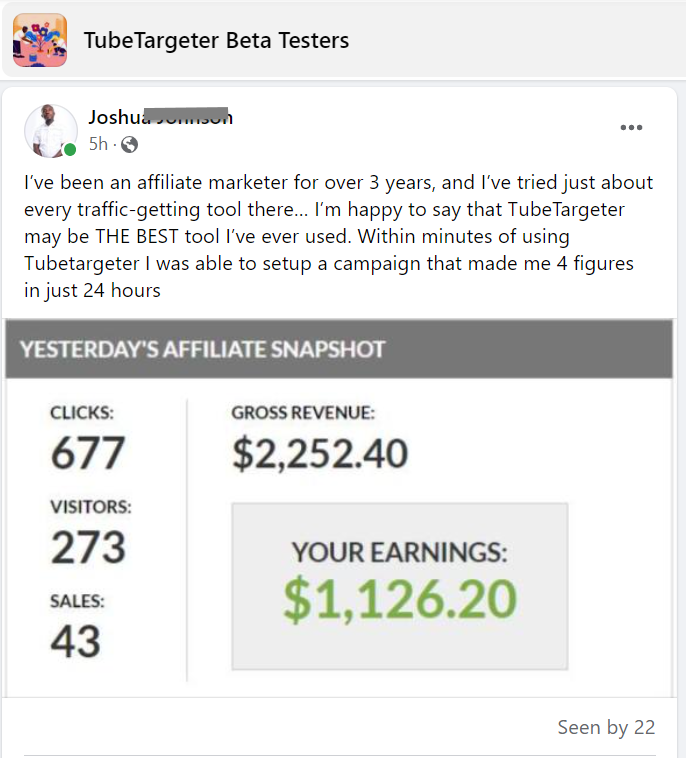The height and width of the screenshot is (758, 686).
Task: View Joshua's profile picture
Action: 51,131
